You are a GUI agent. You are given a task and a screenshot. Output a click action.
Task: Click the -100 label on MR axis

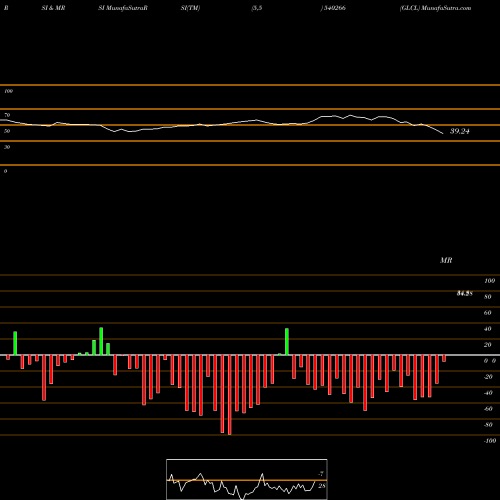pyautogui.click(x=490, y=441)
